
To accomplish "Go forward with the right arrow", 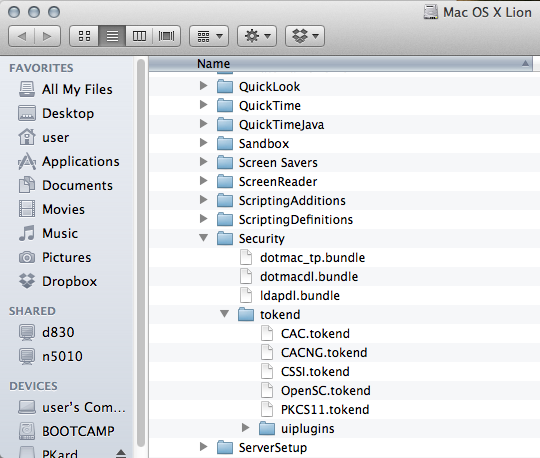I will 48,36.
